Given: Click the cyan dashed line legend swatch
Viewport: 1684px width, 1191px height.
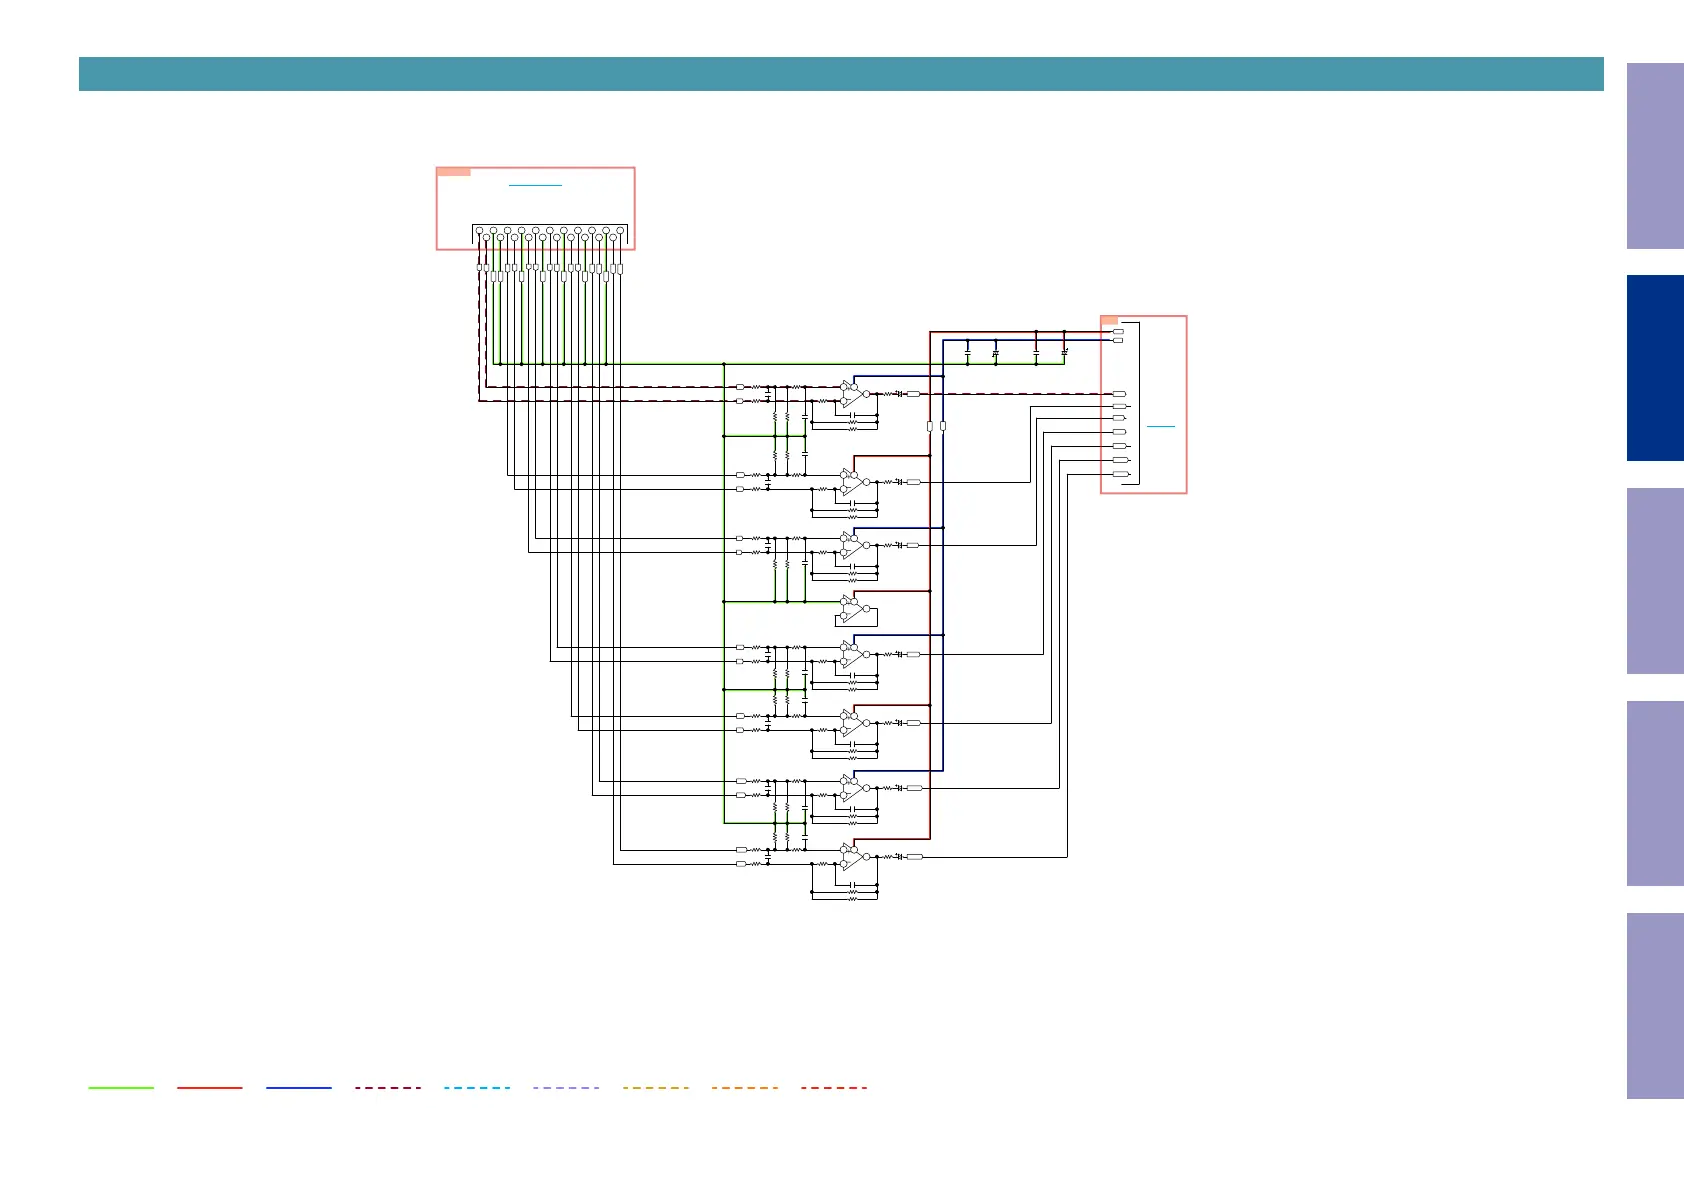Looking at the screenshot, I should click(477, 1087).
